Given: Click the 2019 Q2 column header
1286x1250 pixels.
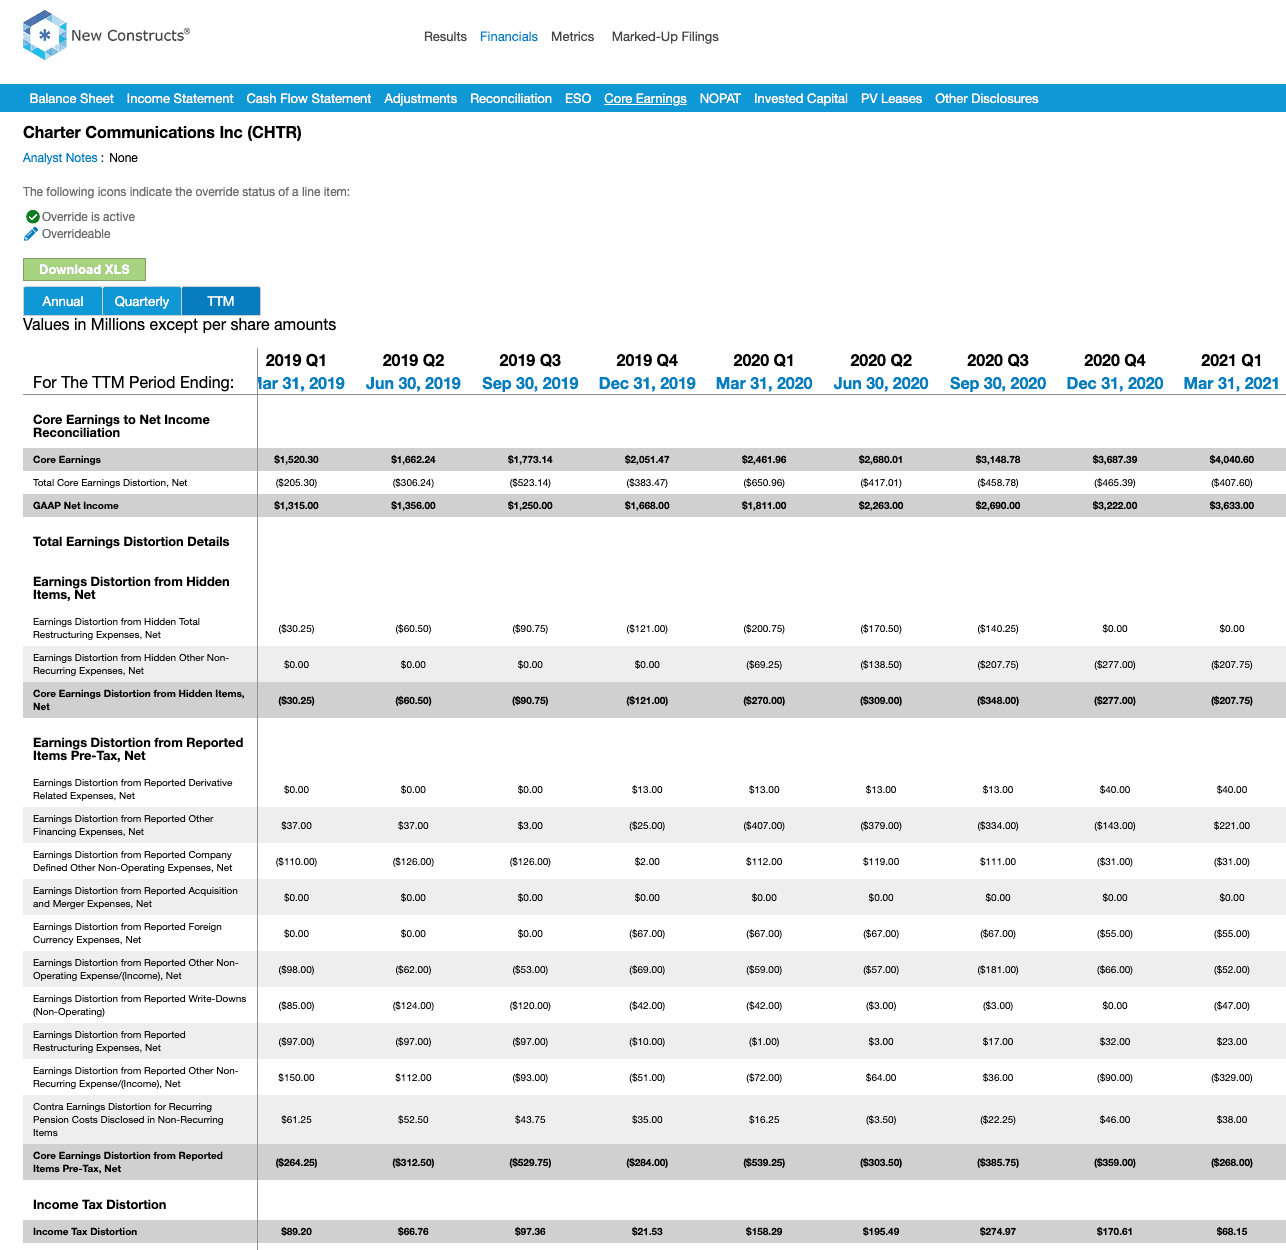Looking at the screenshot, I should pyautogui.click(x=413, y=360).
